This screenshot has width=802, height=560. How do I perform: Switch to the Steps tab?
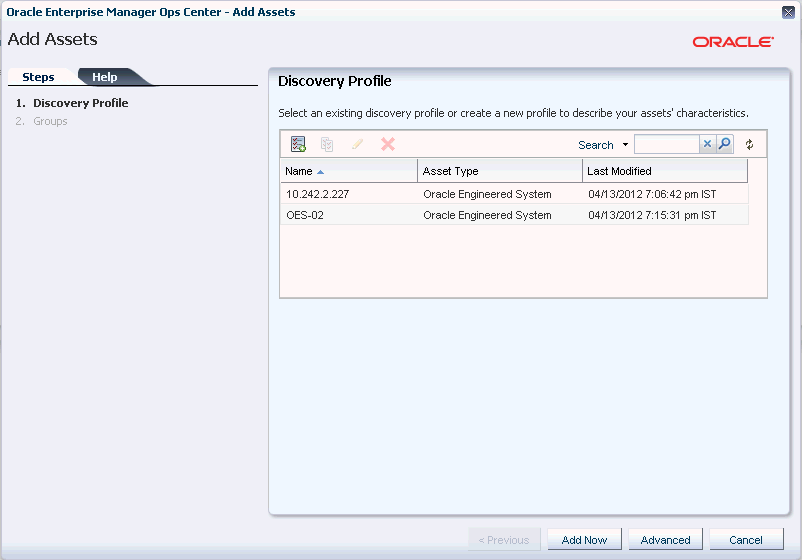[x=38, y=77]
